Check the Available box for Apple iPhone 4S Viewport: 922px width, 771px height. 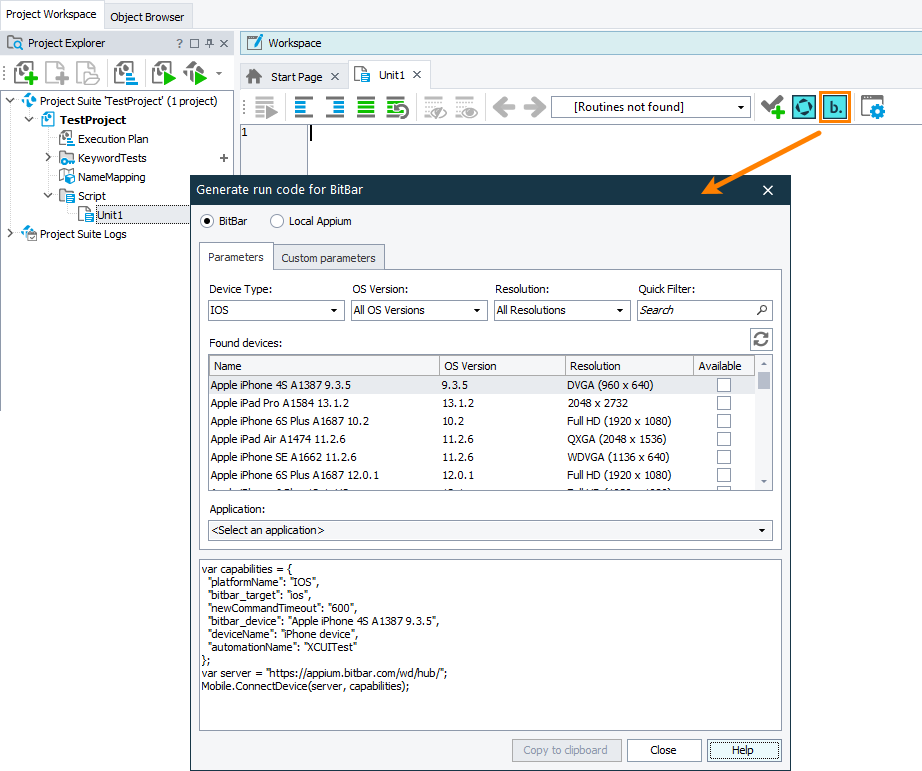[723, 385]
